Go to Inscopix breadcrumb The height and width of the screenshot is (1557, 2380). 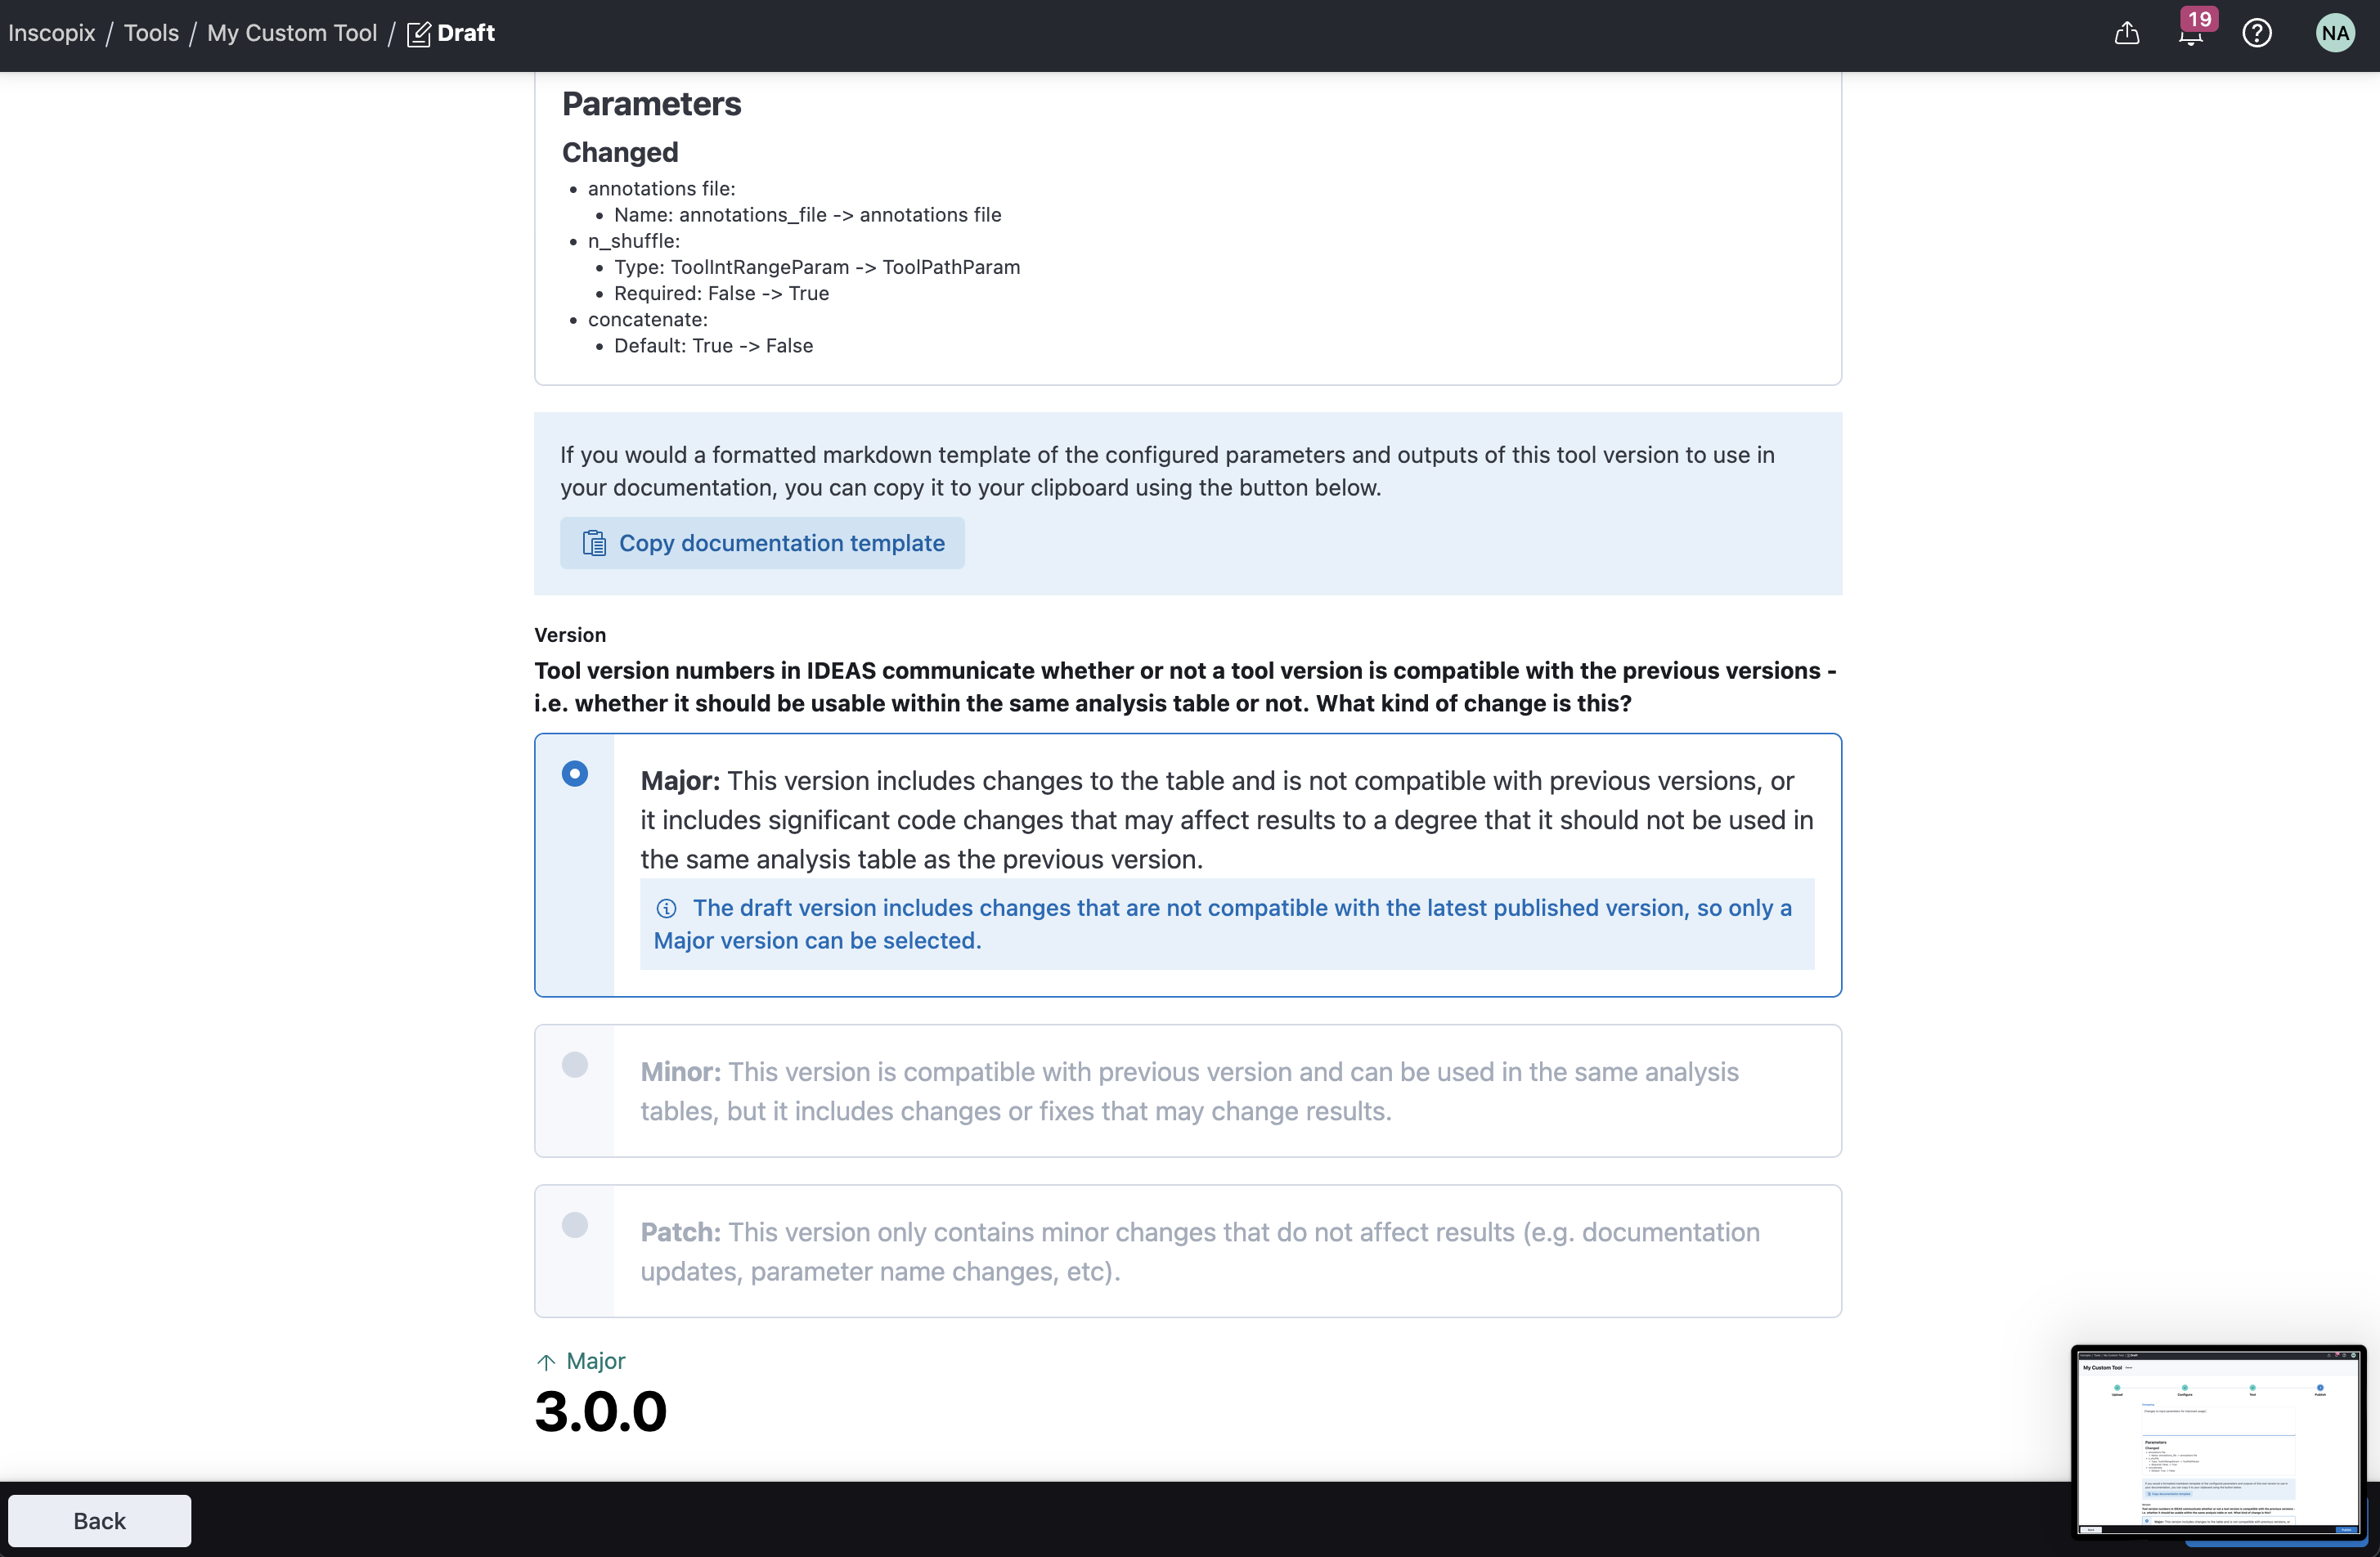pyautogui.click(x=52, y=34)
